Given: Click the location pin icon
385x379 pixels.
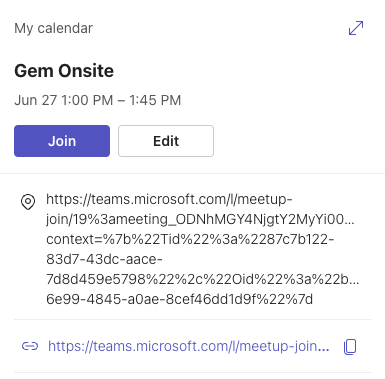Looking at the screenshot, I should (28, 202).
